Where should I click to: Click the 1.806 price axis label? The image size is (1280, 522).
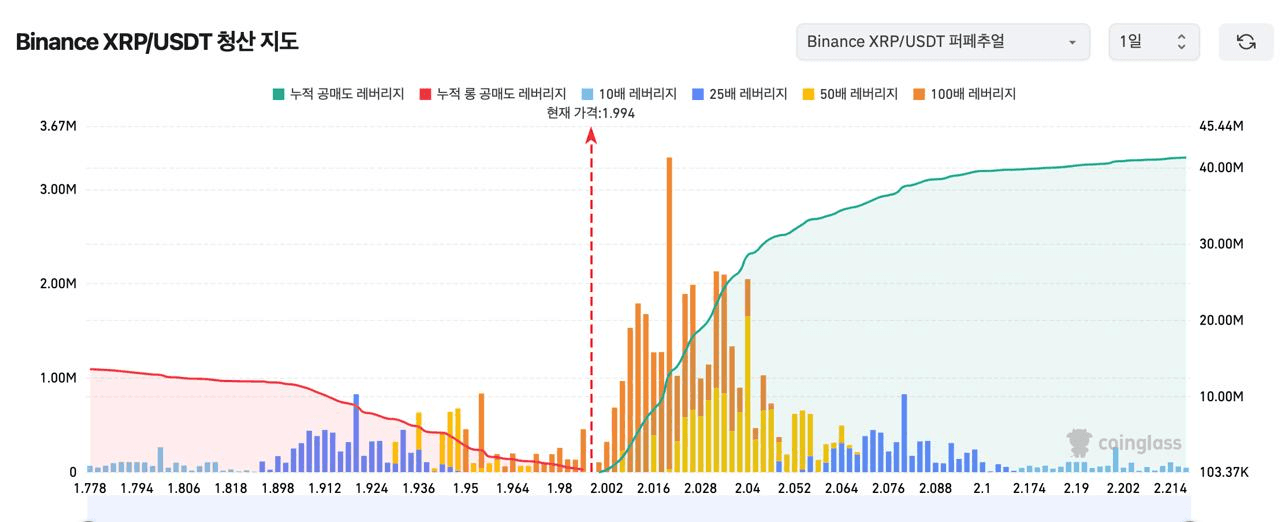(184, 488)
